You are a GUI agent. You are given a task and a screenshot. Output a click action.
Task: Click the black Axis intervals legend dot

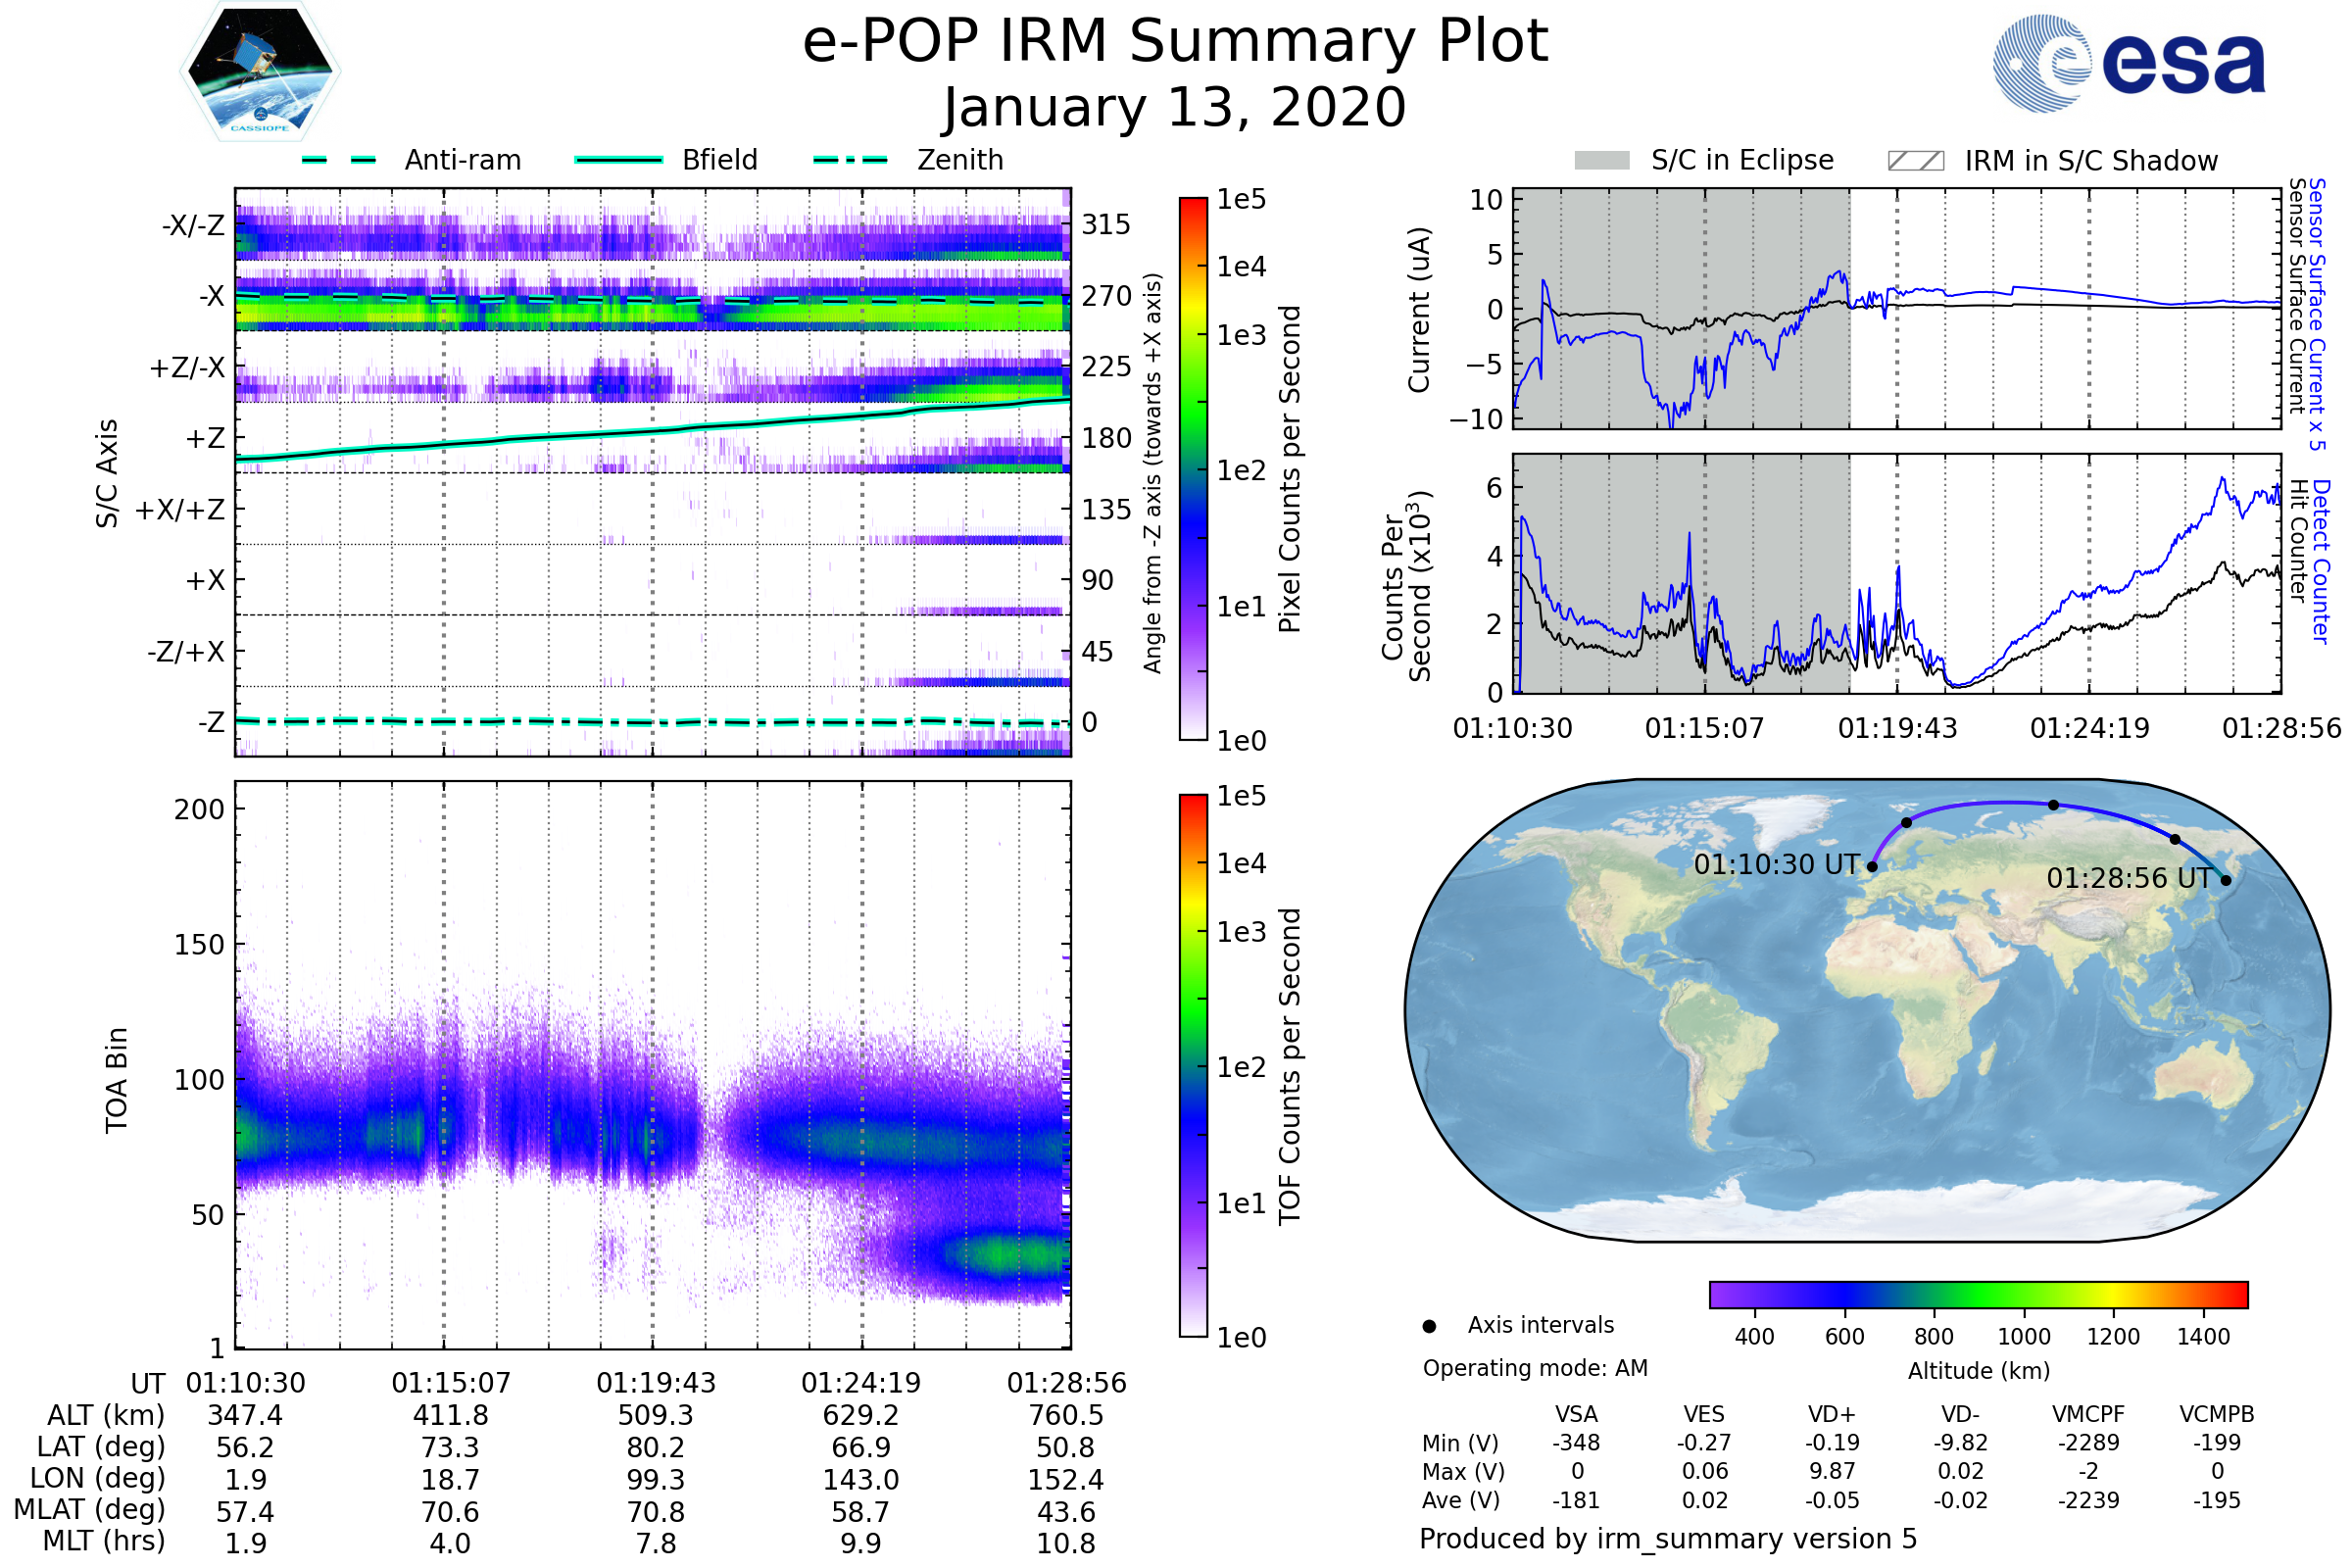pyautogui.click(x=1429, y=1327)
